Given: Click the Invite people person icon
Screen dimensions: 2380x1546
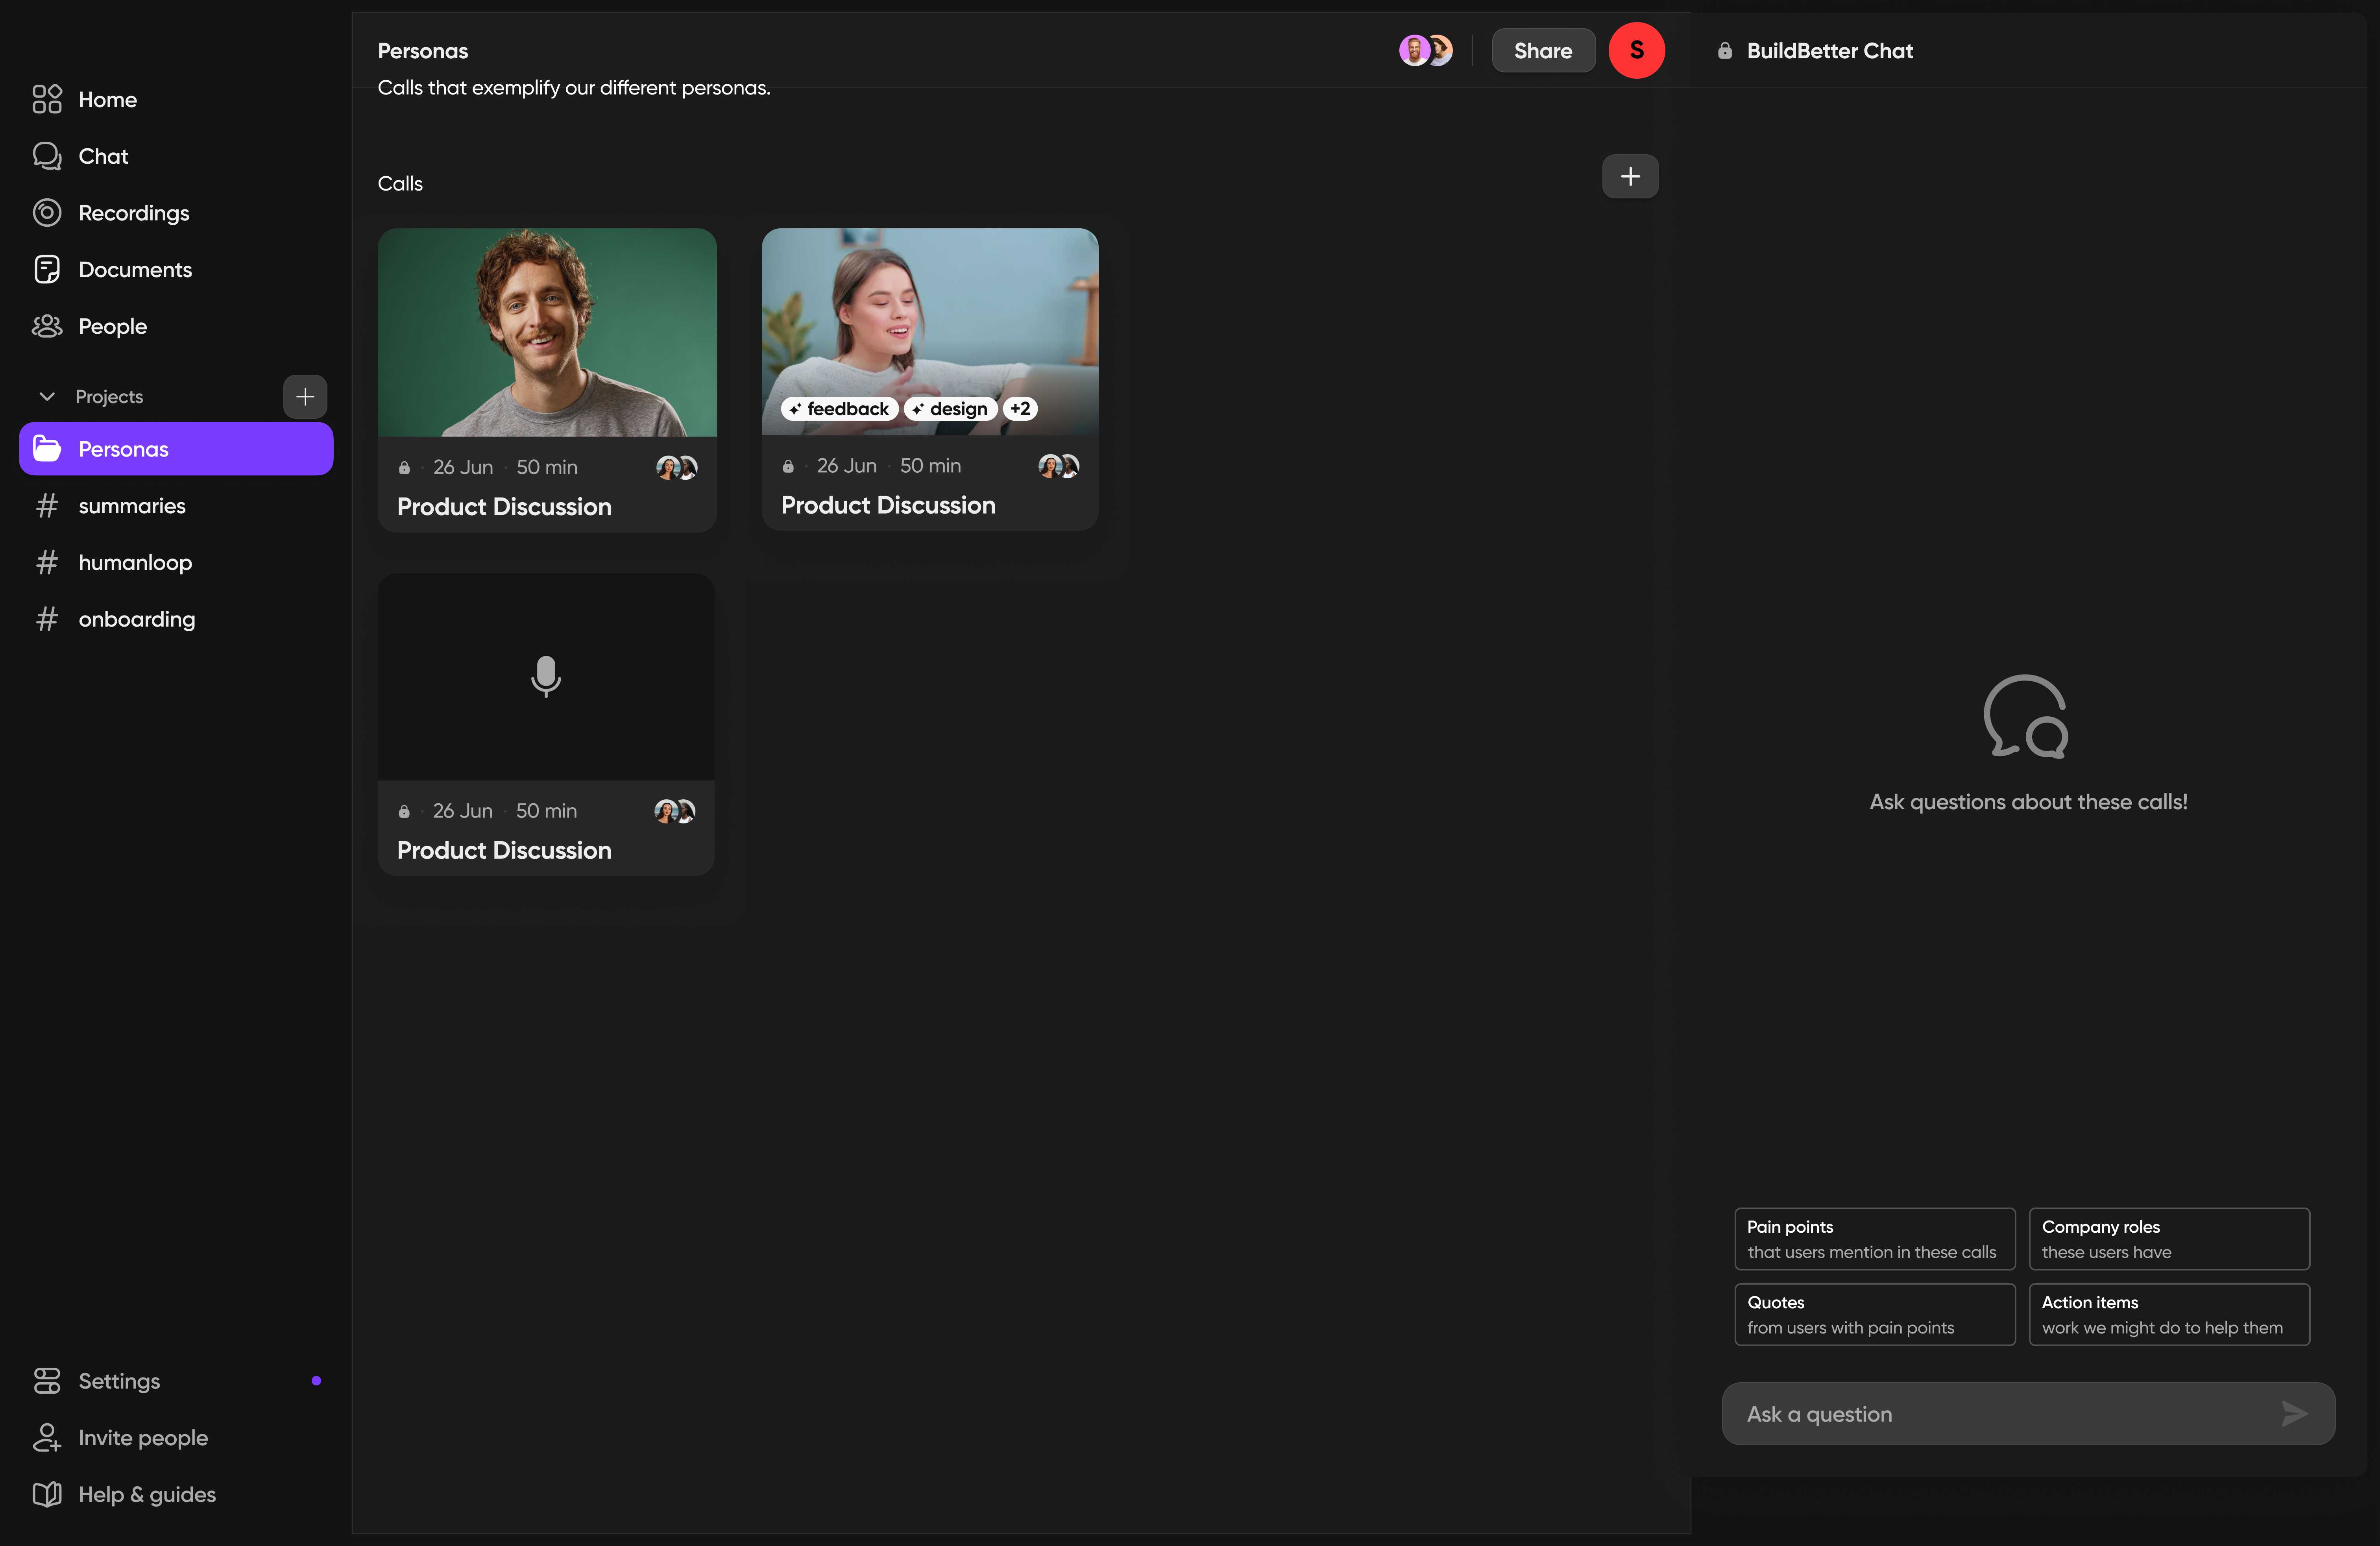Looking at the screenshot, I should pyautogui.click(x=47, y=1438).
